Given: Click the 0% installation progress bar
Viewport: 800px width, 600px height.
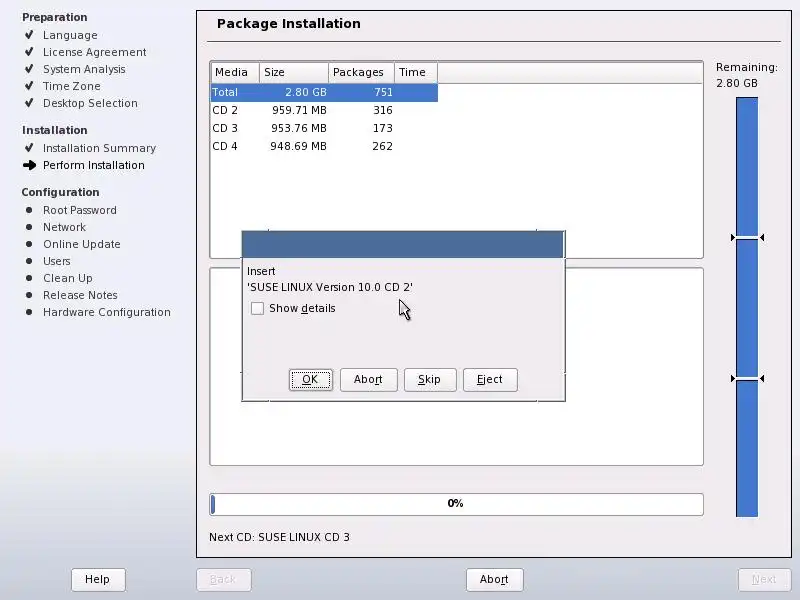Looking at the screenshot, I should [456, 504].
